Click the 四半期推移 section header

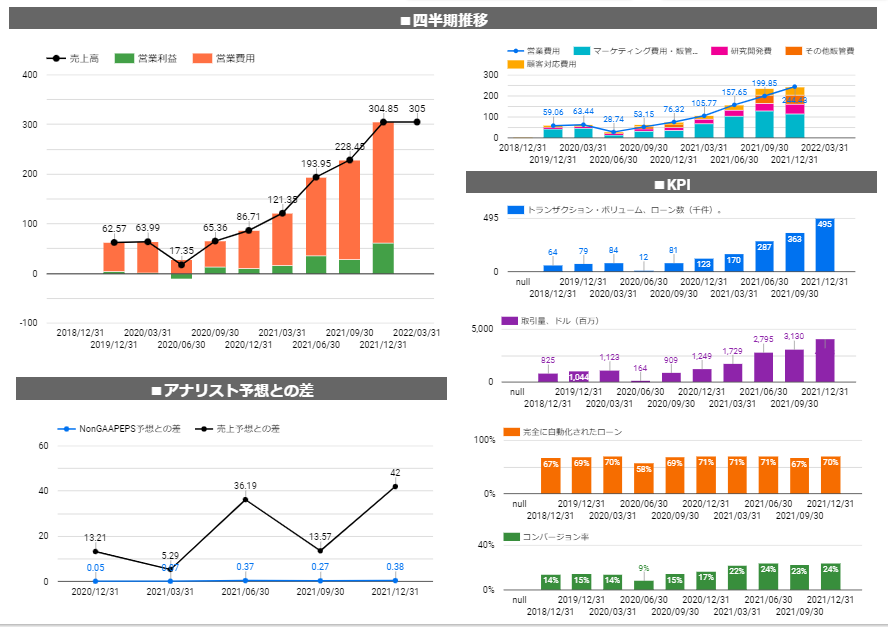443,20
